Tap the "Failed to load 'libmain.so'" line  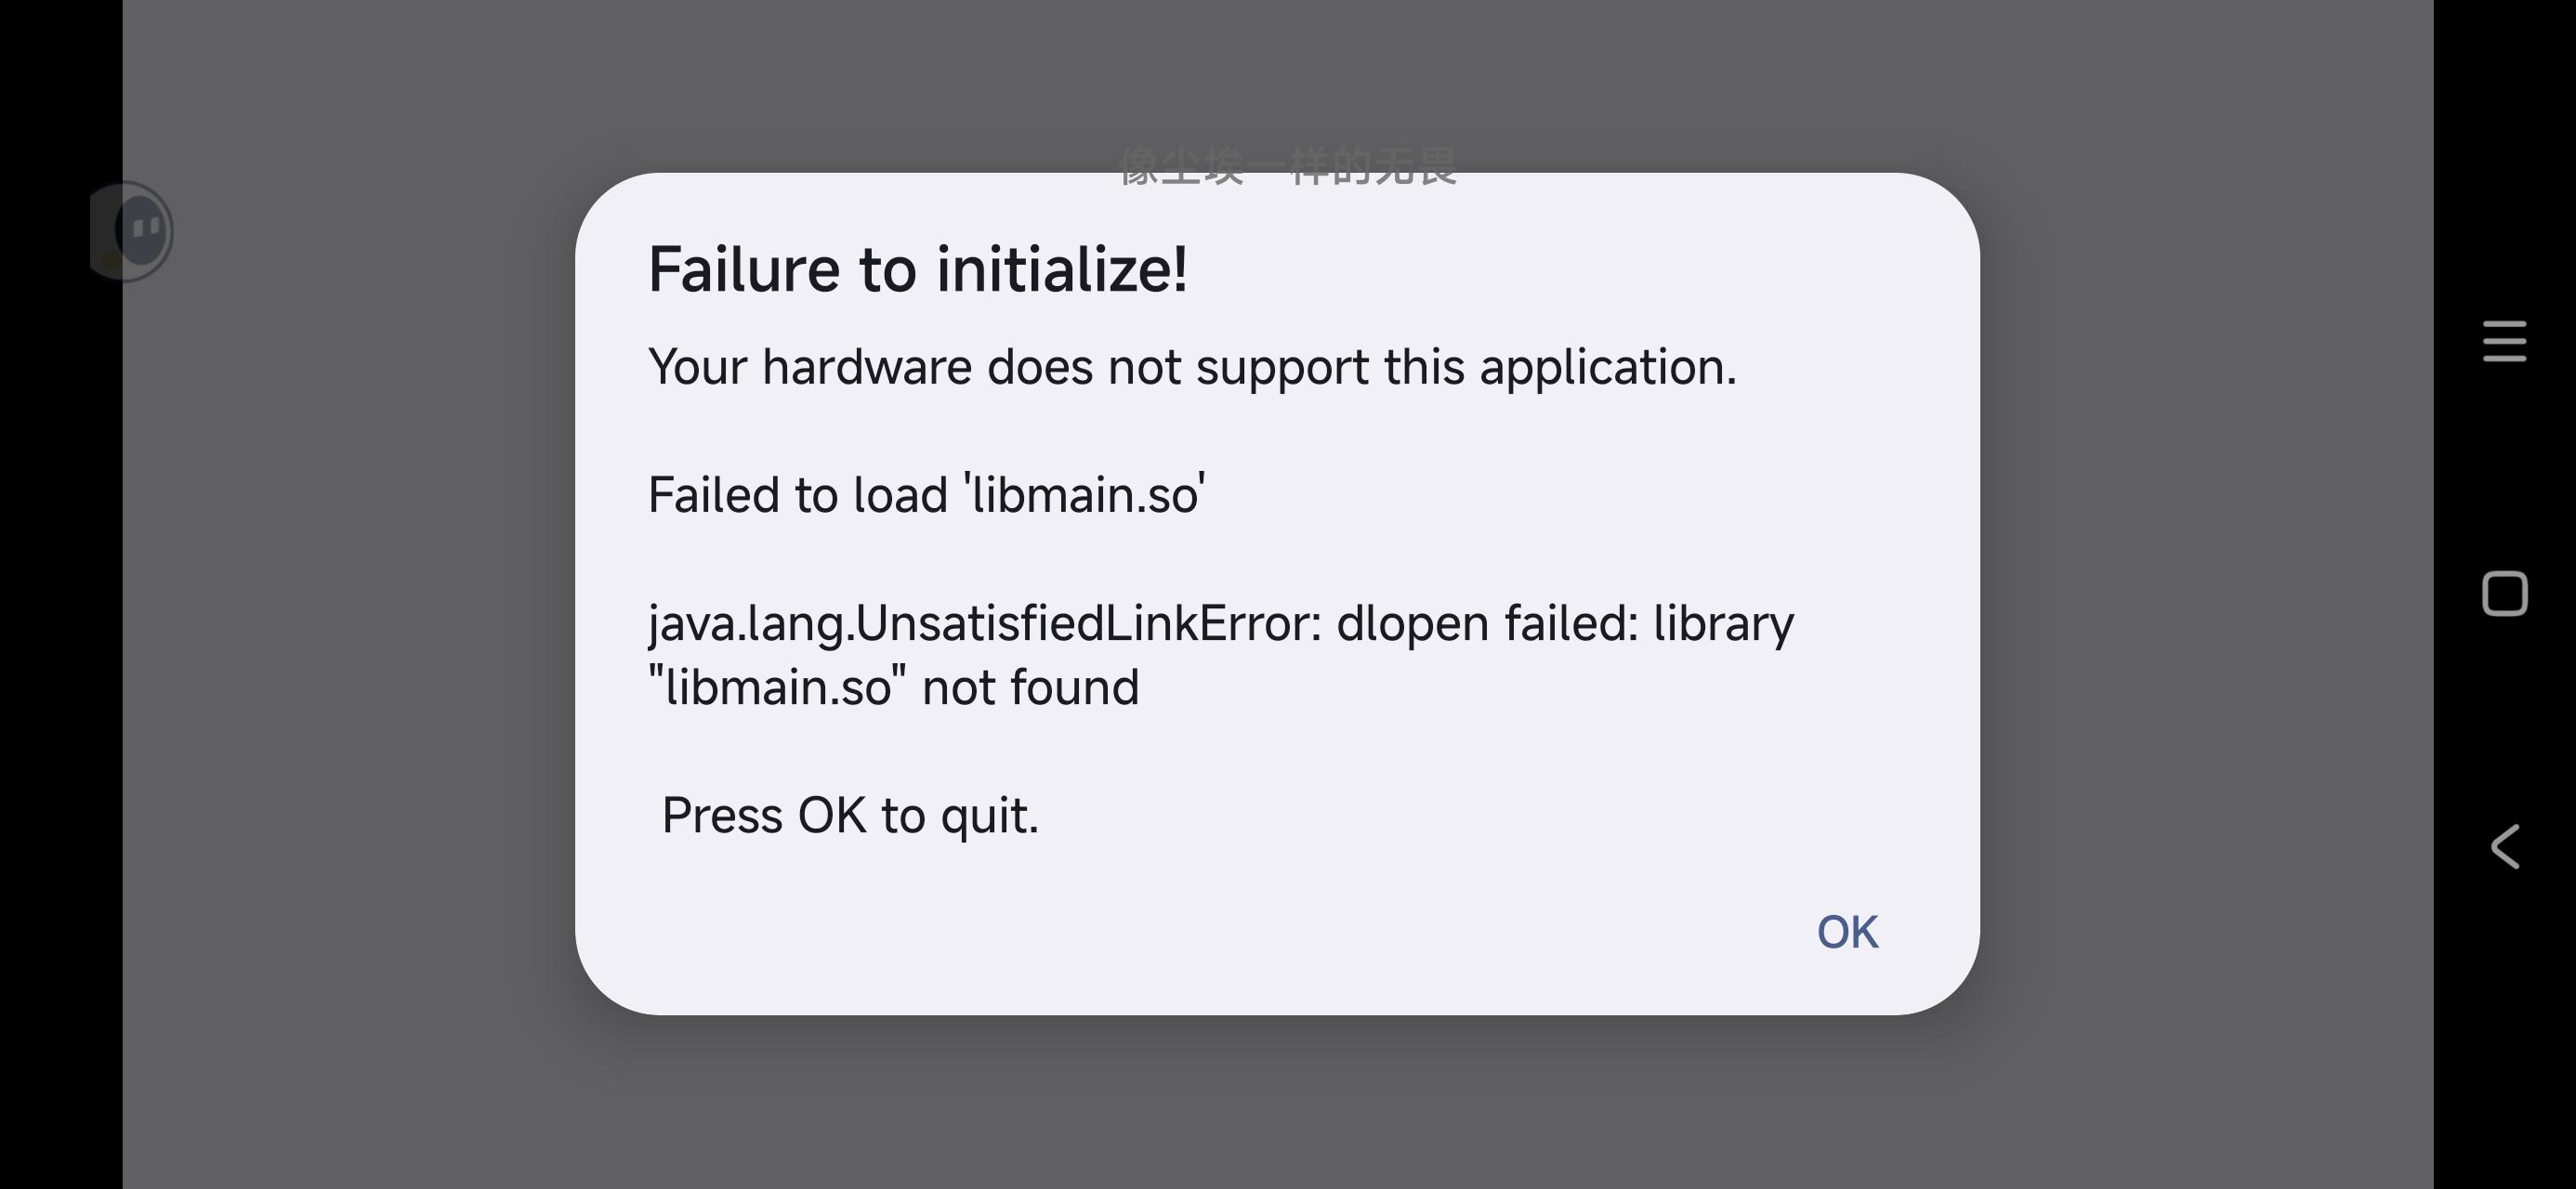coord(926,495)
